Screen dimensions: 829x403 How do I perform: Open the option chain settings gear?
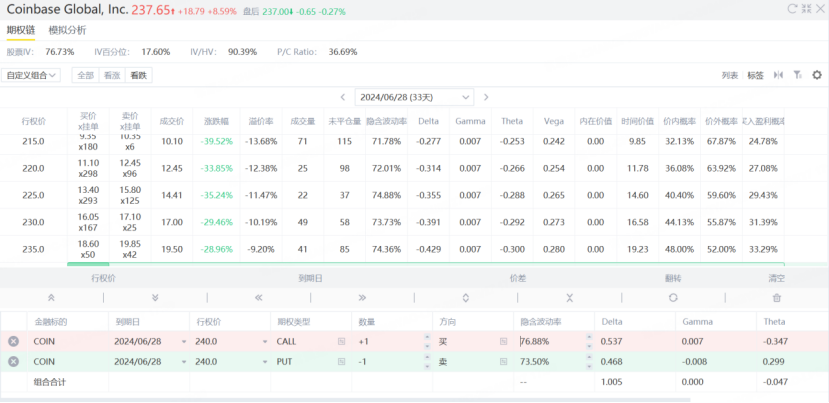coord(817,75)
